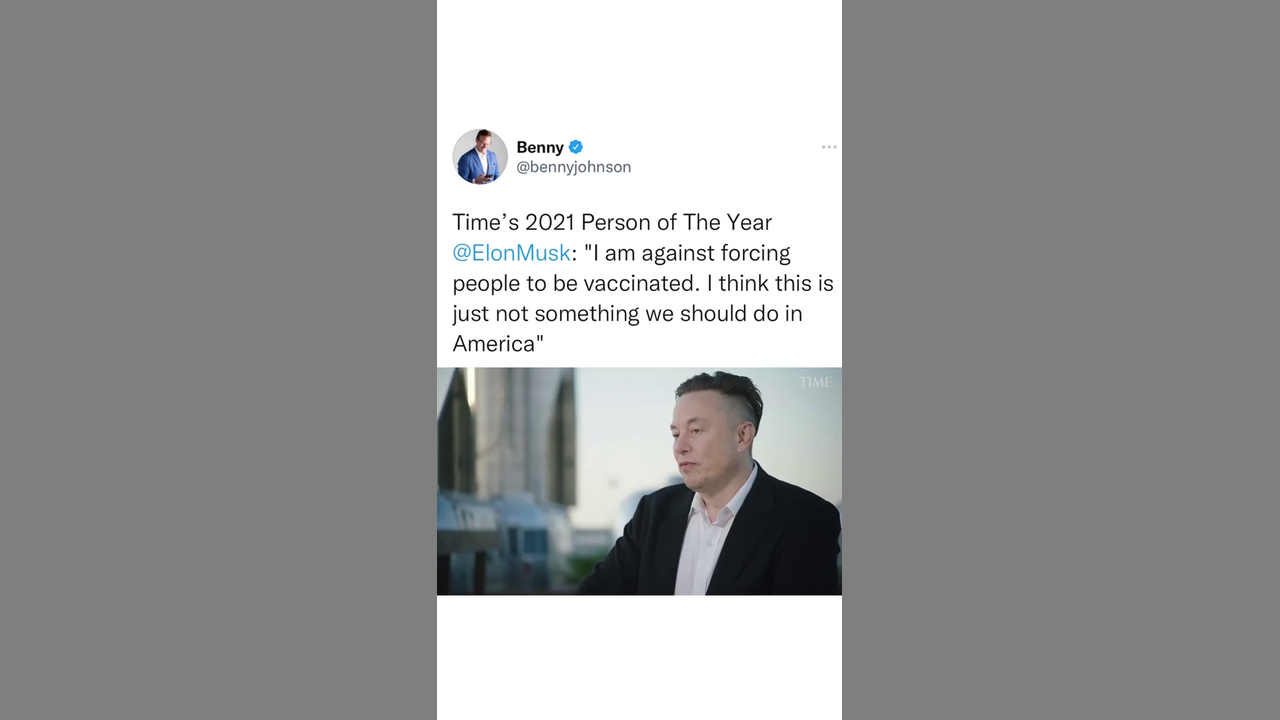Click the gray area right of the tweet
The height and width of the screenshot is (720, 1280).
point(1061,360)
